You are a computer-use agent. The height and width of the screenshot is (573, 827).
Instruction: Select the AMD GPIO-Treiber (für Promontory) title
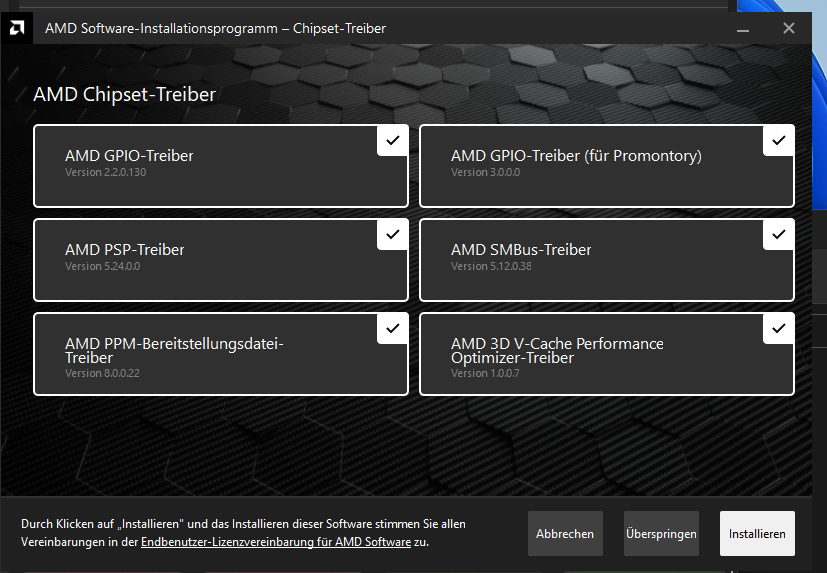point(576,156)
